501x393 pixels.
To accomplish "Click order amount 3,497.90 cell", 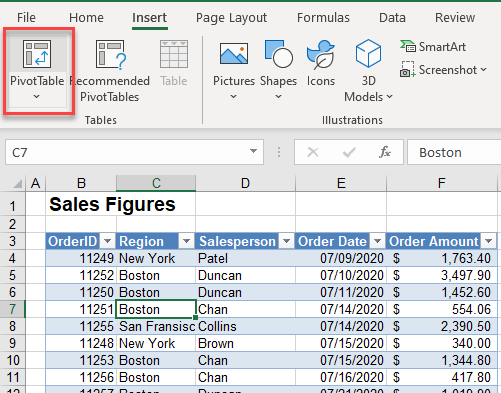I will (442, 275).
